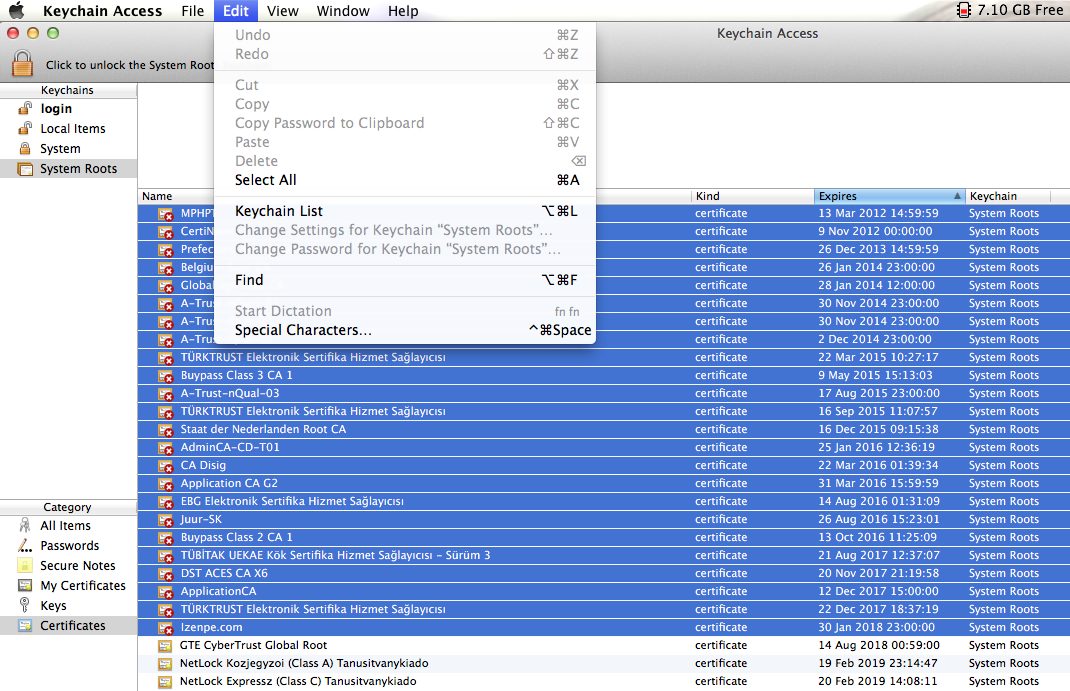This screenshot has height=691, width=1070.
Task: Select the Application CA G2 certificate row
Action: point(604,484)
